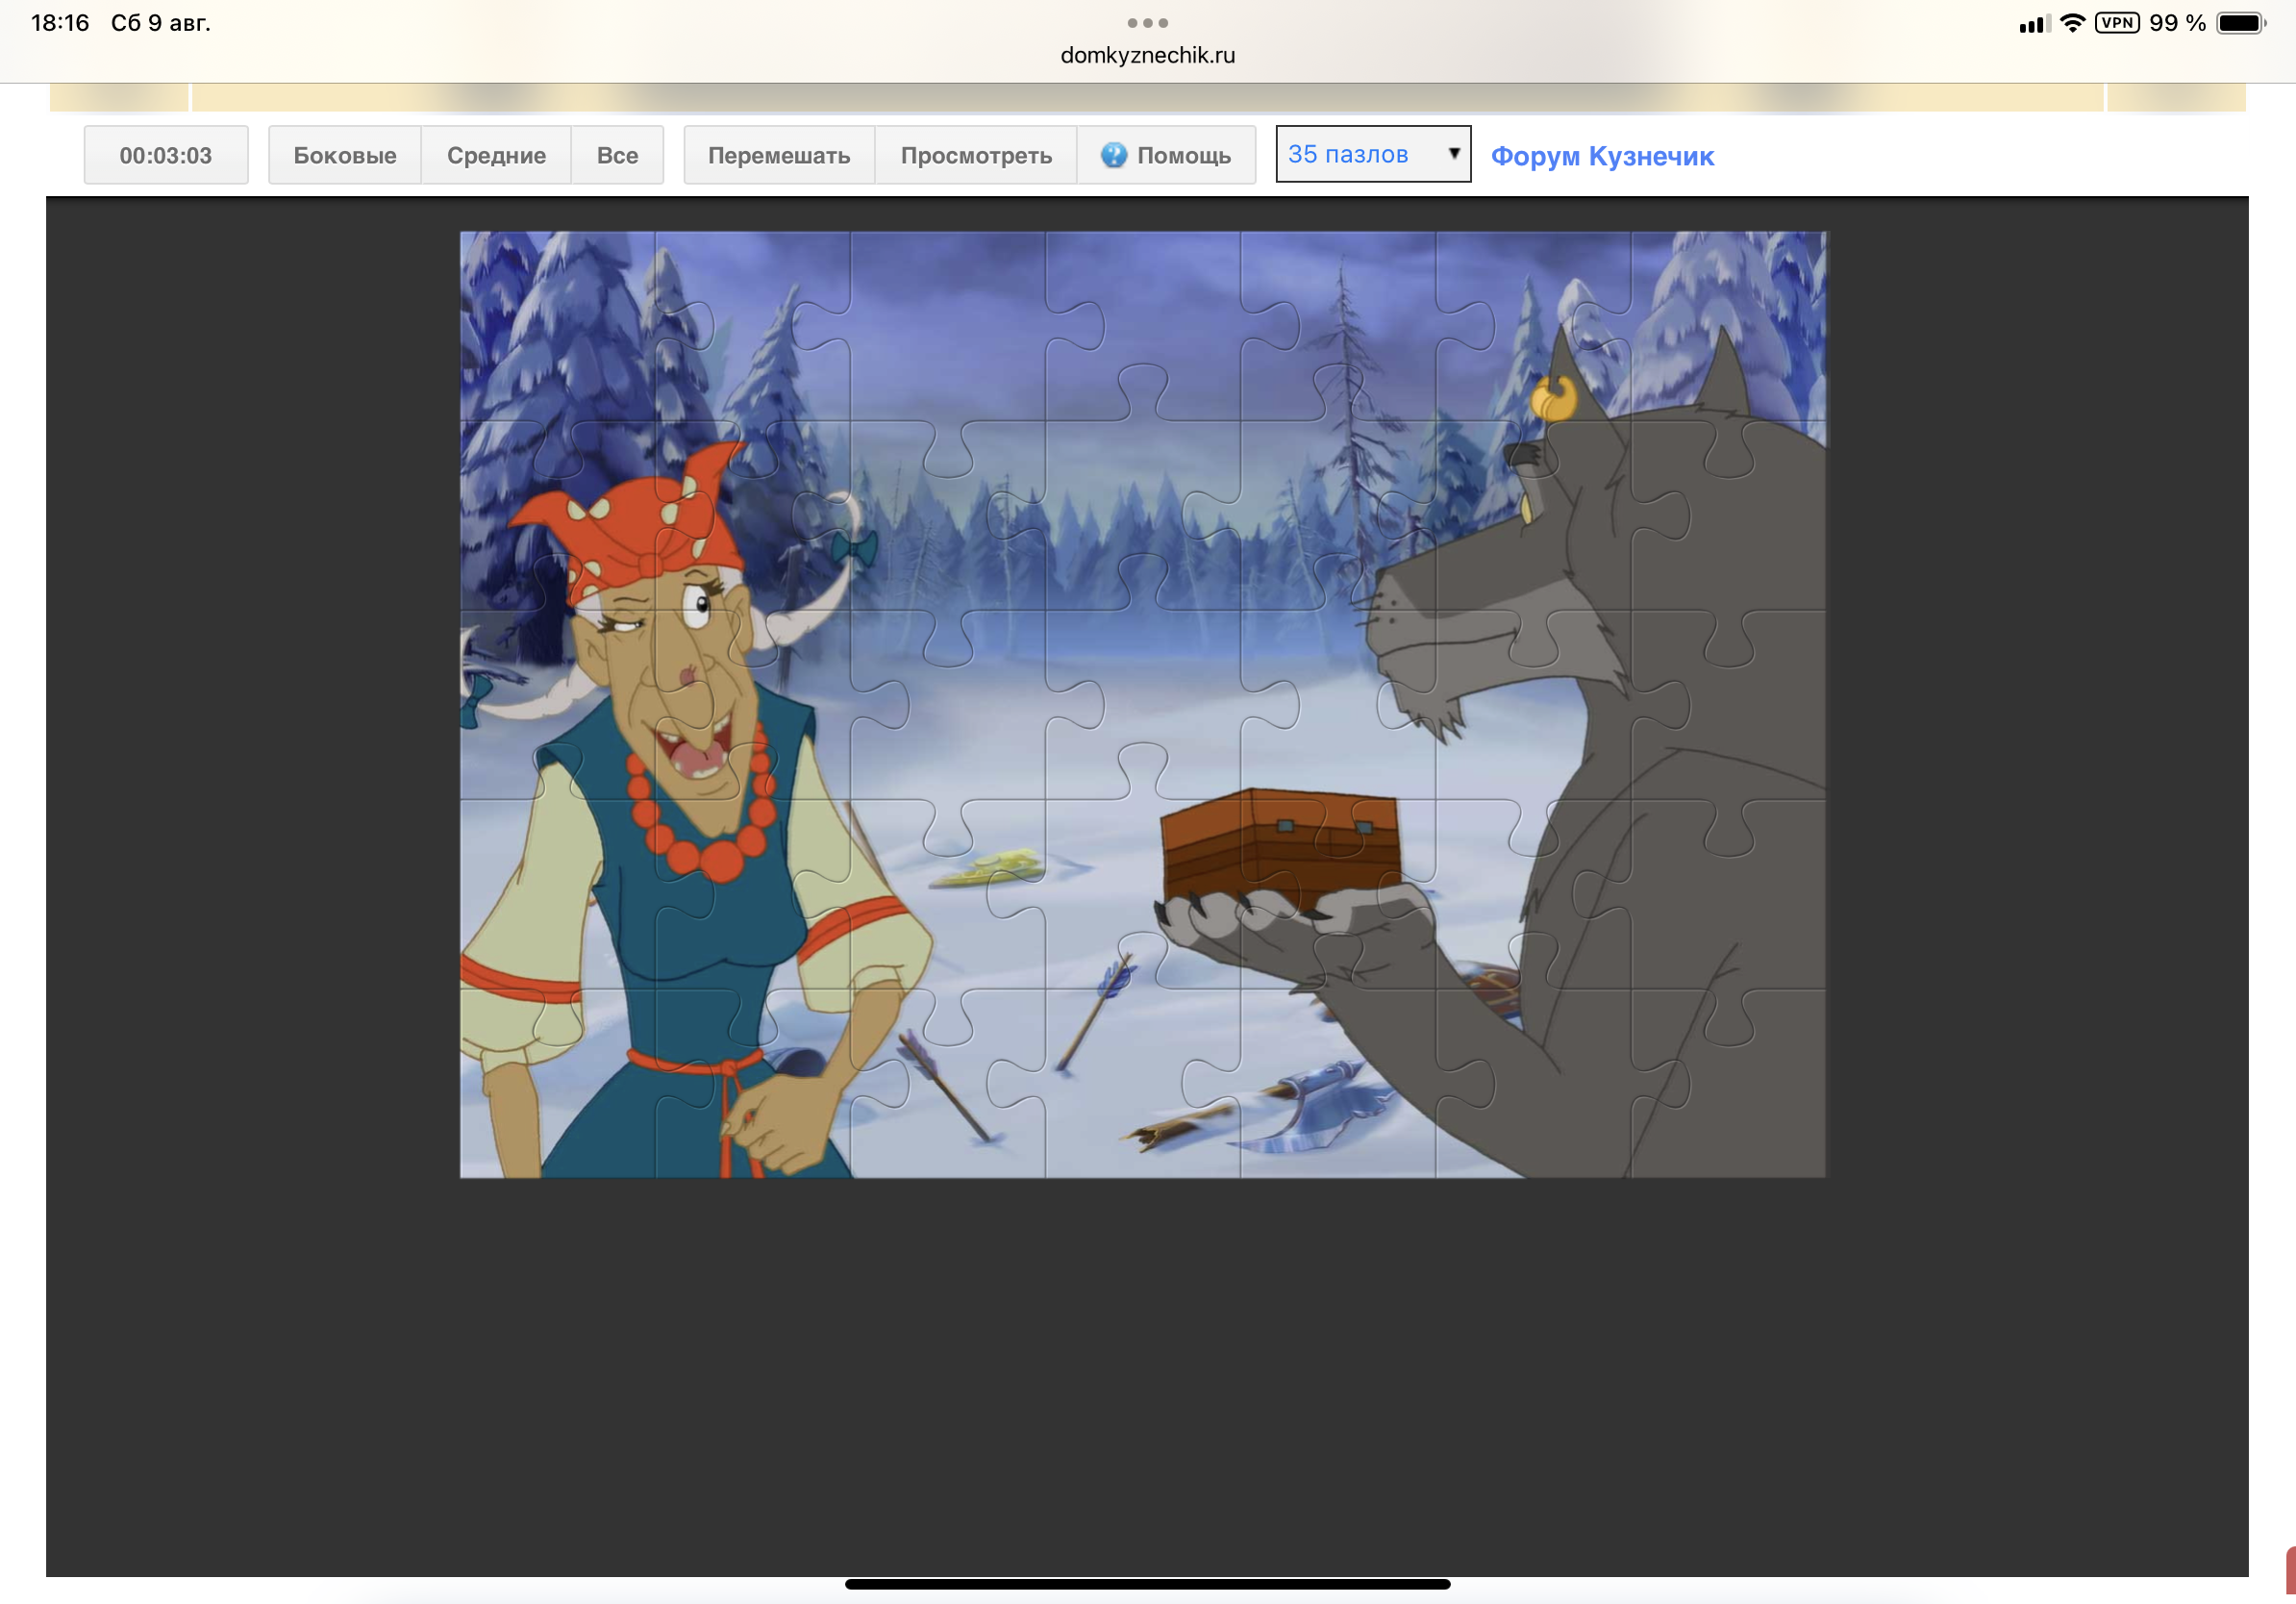Screen dimensions: 2296x1604
Task: Open Помощь help button
Action: 1166,155
